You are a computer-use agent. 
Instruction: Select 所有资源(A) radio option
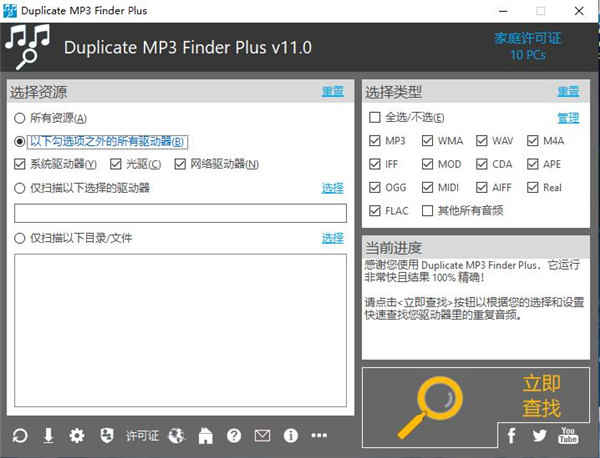(50, 118)
